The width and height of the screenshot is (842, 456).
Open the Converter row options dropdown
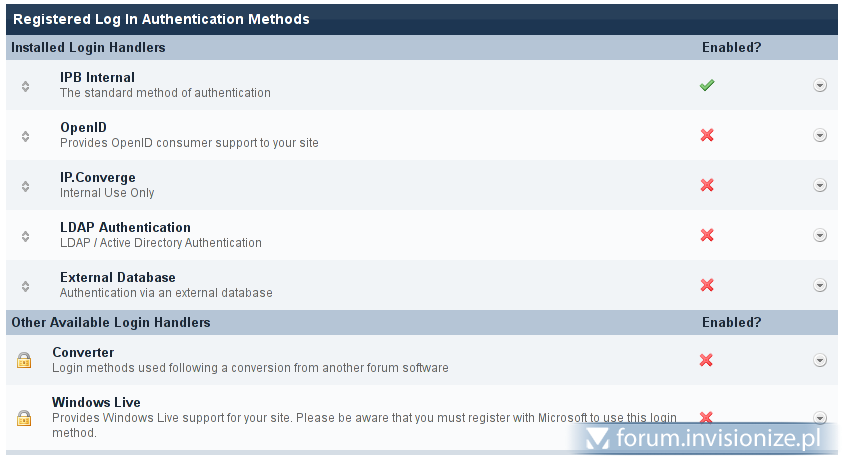tap(820, 360)
